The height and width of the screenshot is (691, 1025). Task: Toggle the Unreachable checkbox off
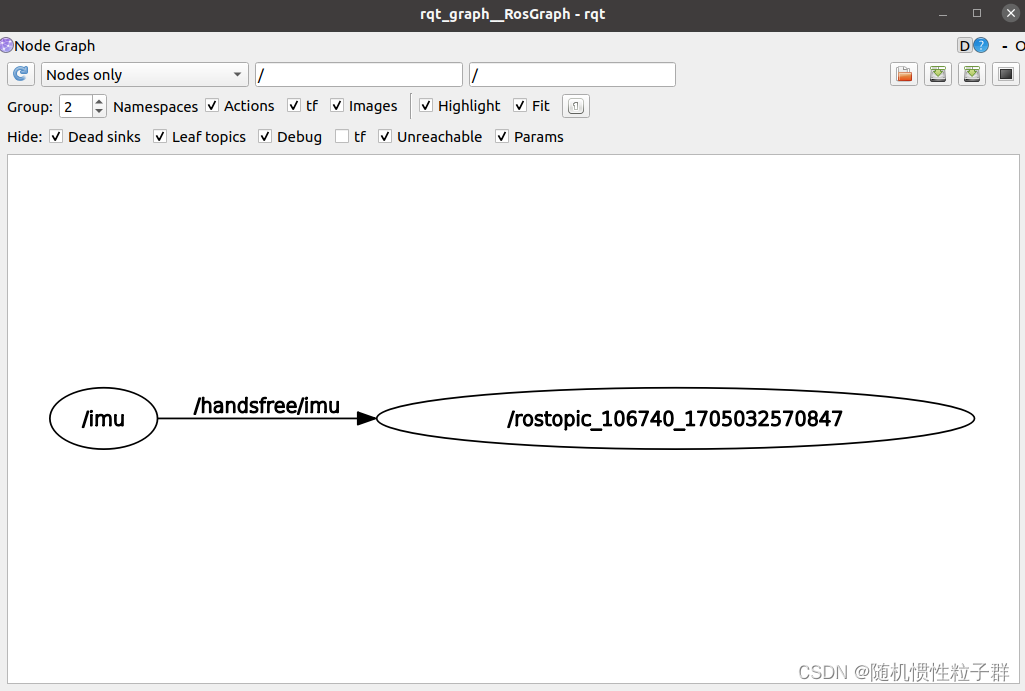tap(384, 136)
